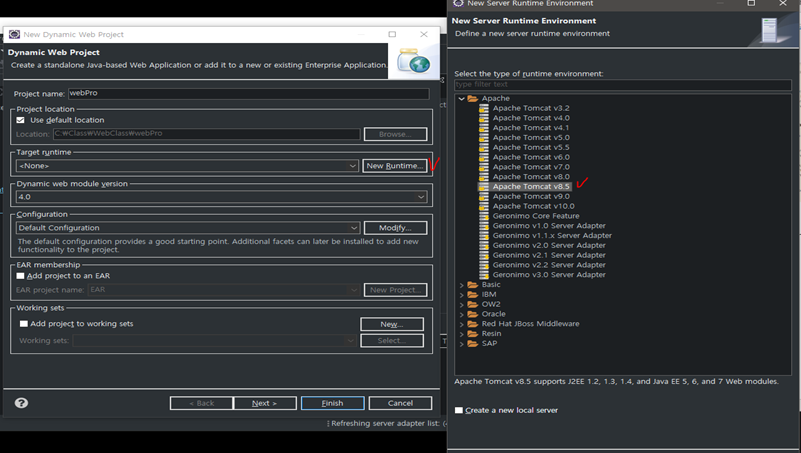
Task: Uncheck Use default location checkbox
Action: pyautogui.click(x=20, y=120)
